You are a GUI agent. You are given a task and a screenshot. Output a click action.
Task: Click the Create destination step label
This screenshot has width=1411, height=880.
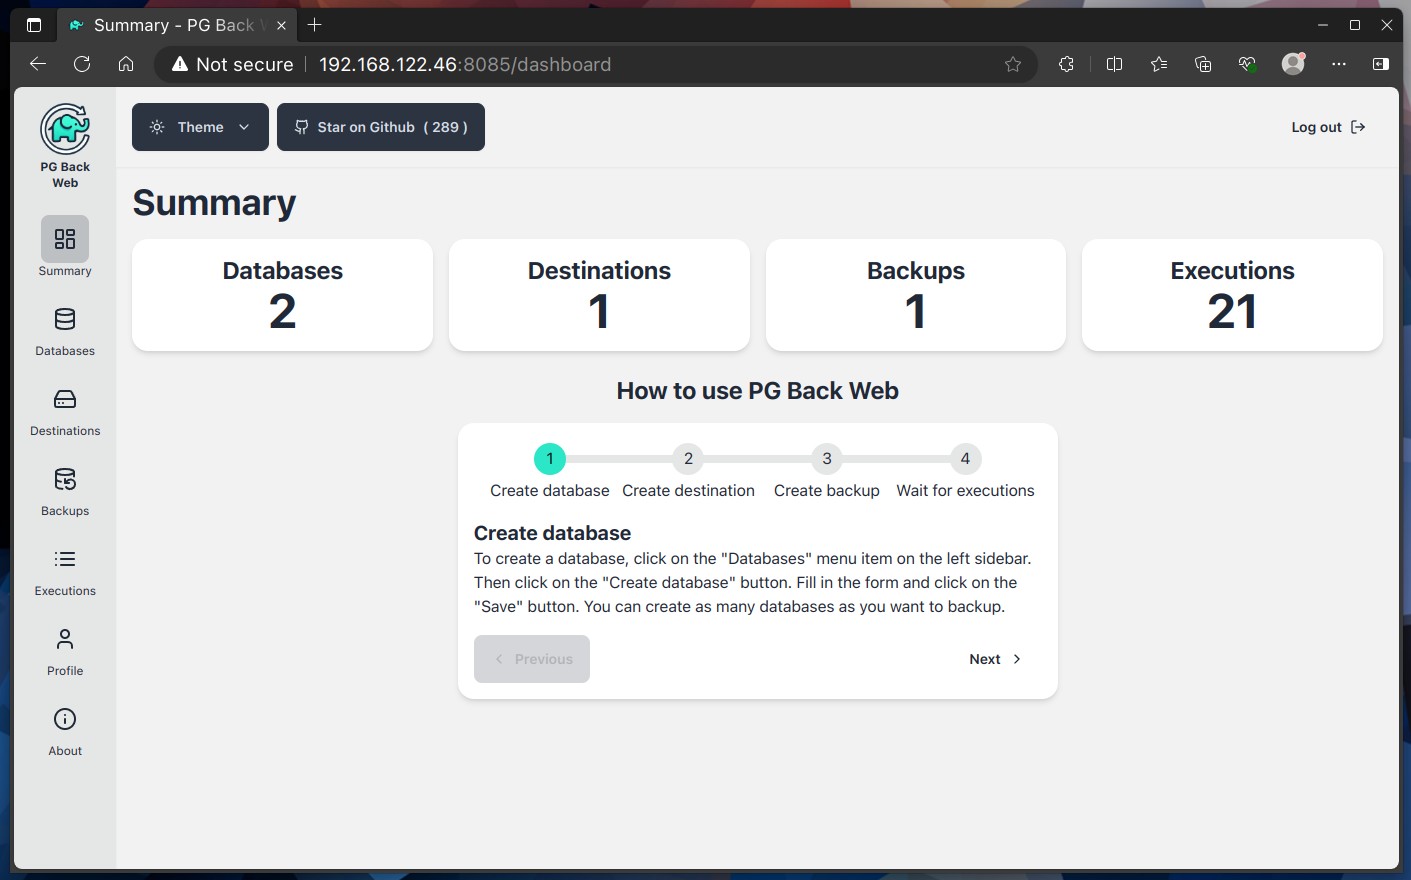pos(688,491)
